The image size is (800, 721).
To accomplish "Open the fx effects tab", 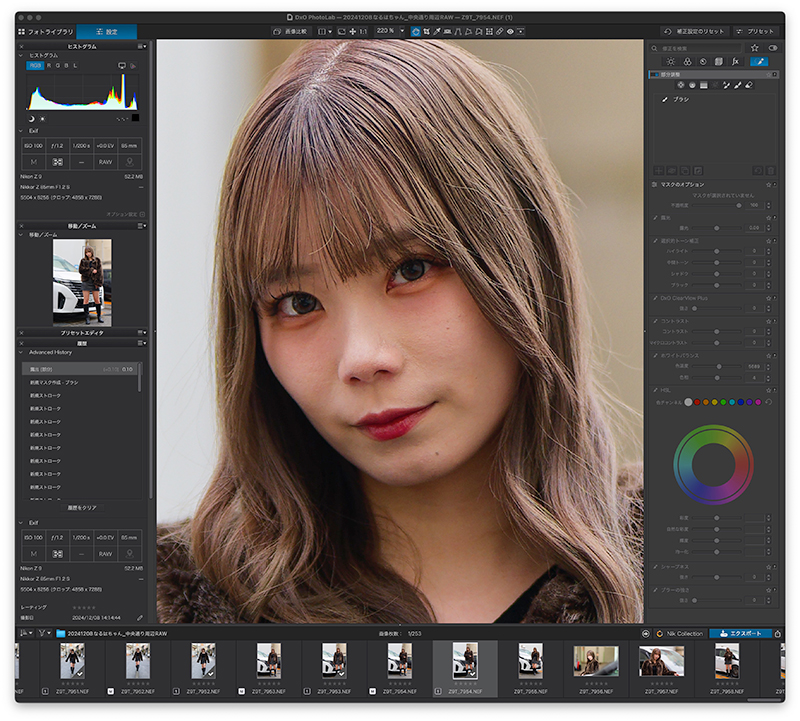I will pos(735,62).
